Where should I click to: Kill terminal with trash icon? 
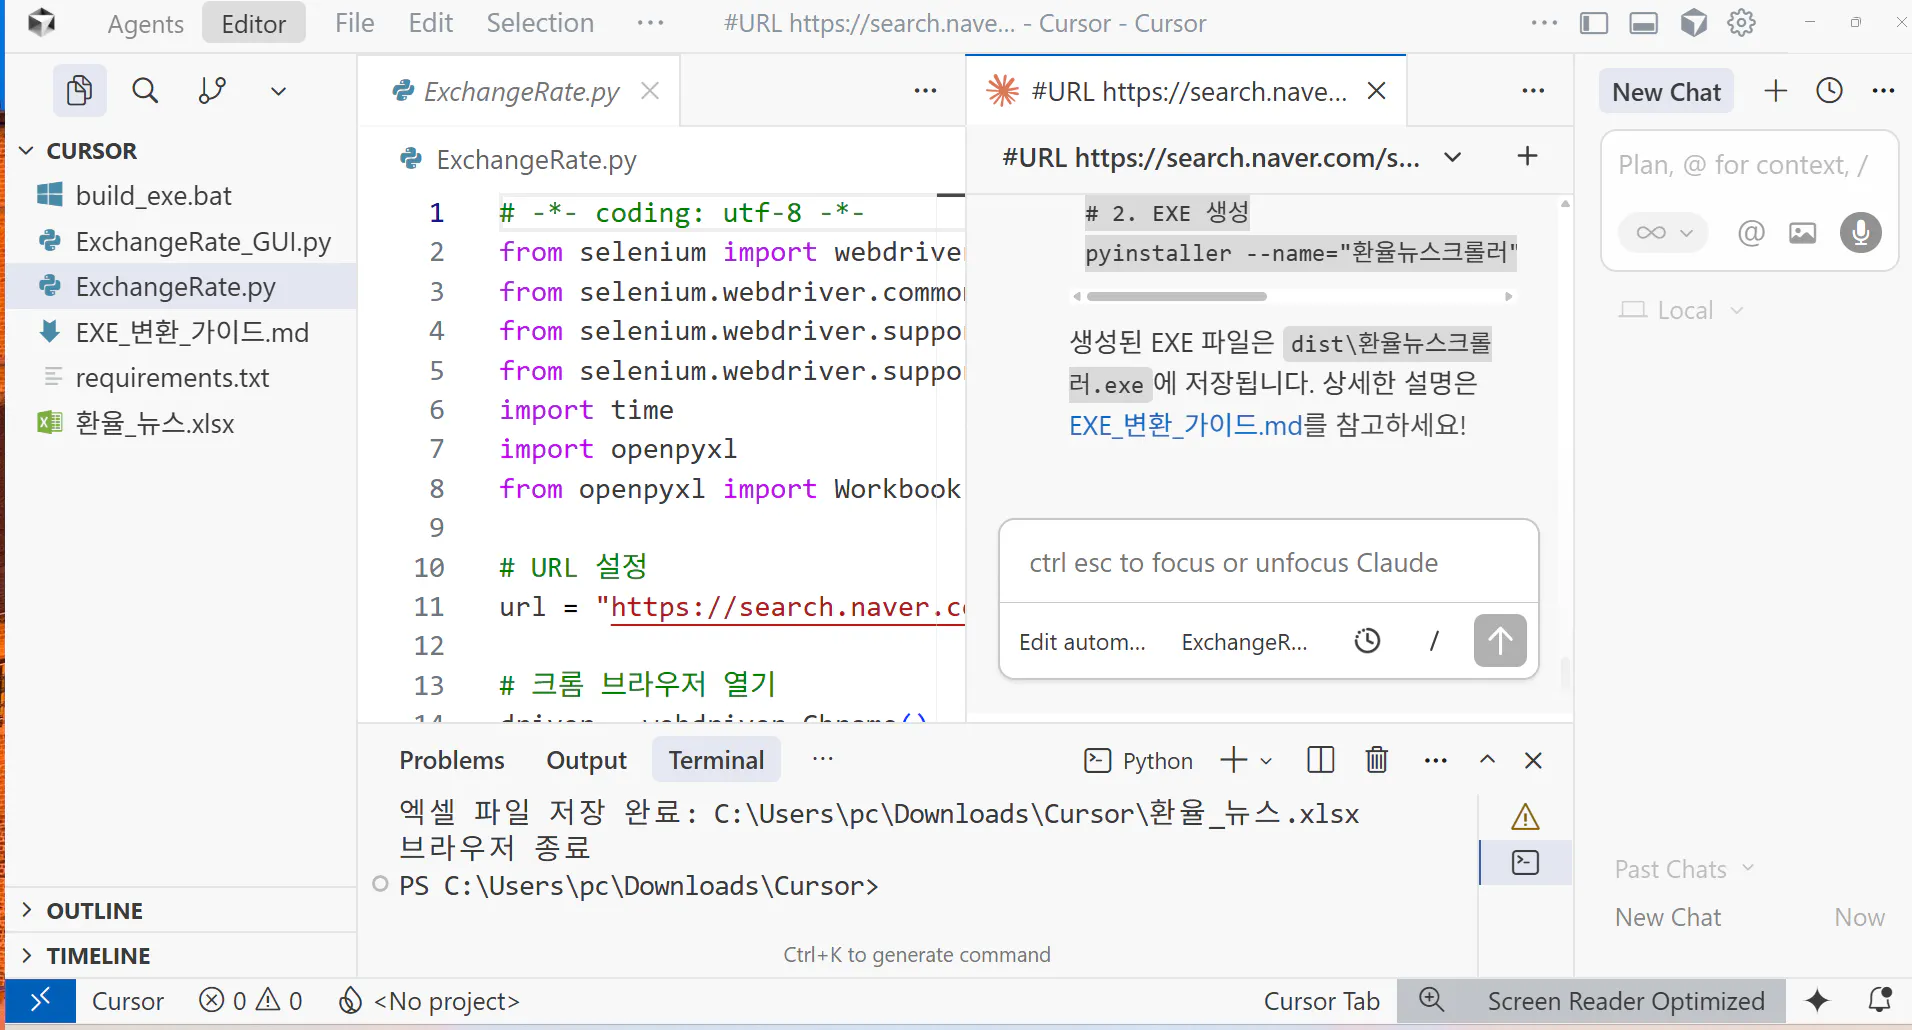point(1377,760)
